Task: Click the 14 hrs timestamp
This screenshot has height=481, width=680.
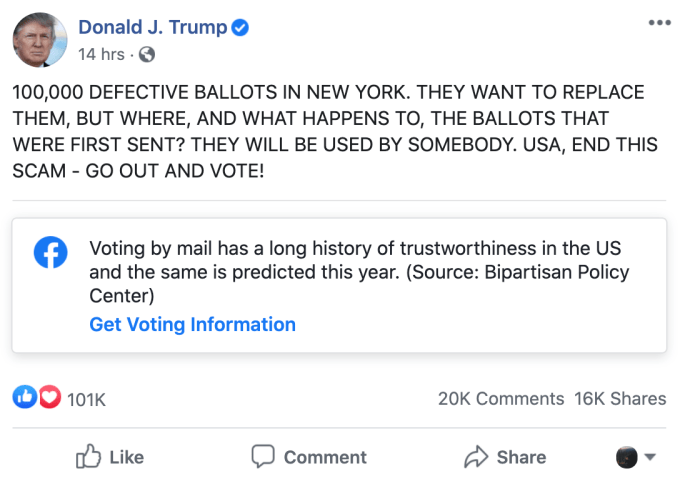Action: coord(100,54)
